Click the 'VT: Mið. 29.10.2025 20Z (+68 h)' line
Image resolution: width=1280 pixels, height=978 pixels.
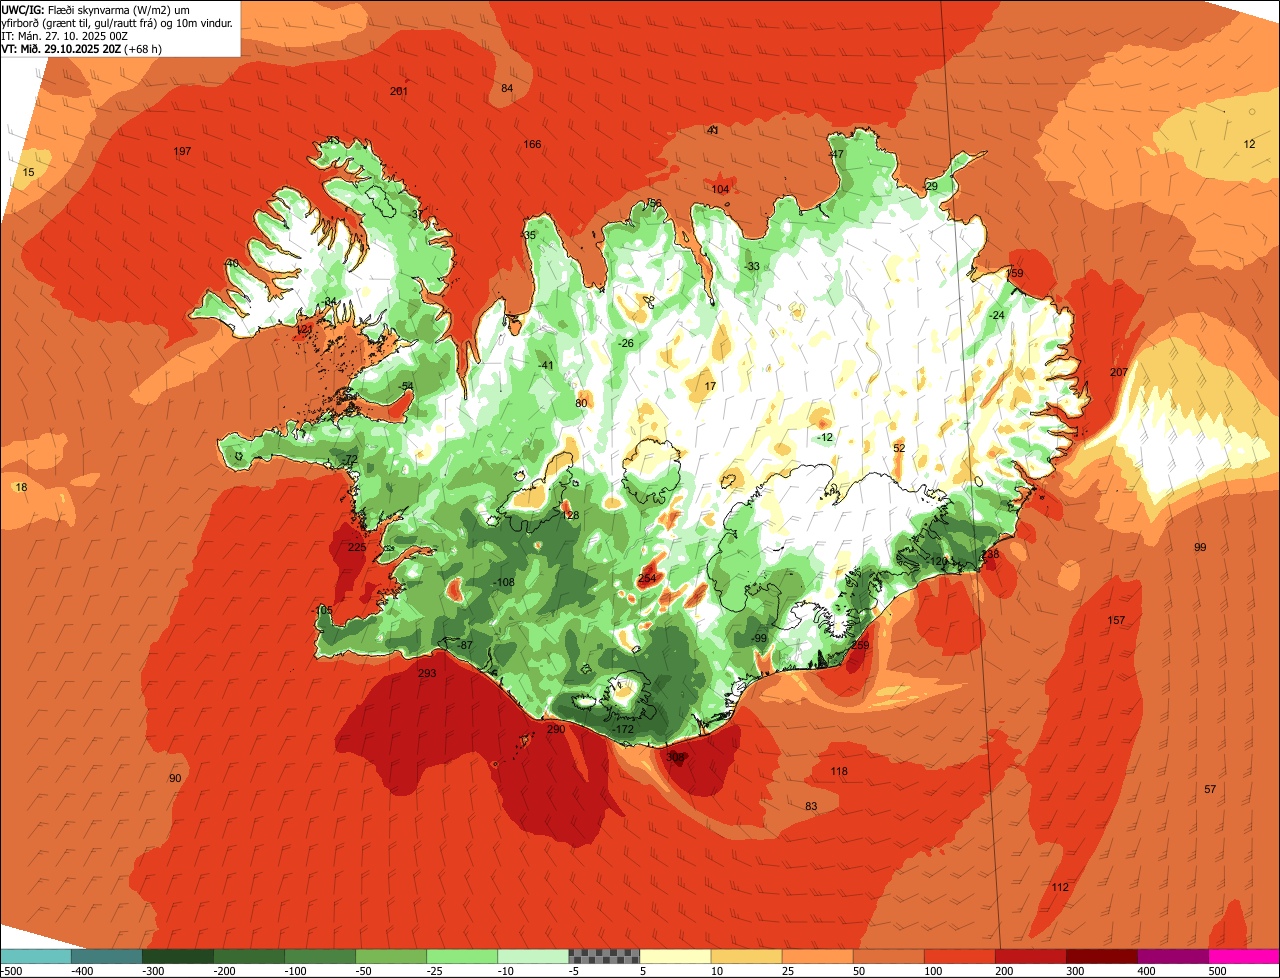pyautogui.click(x=82, y=48)
